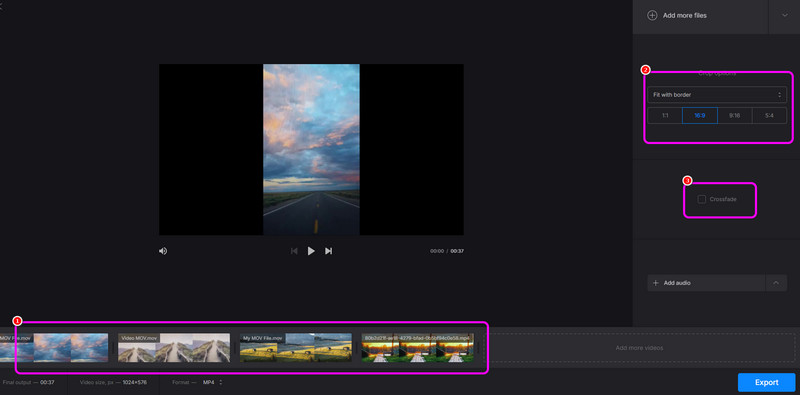Screen dimensions: 800x395
Task: Open the Fit with border crop dropdown
Action: tap(717, 95)
